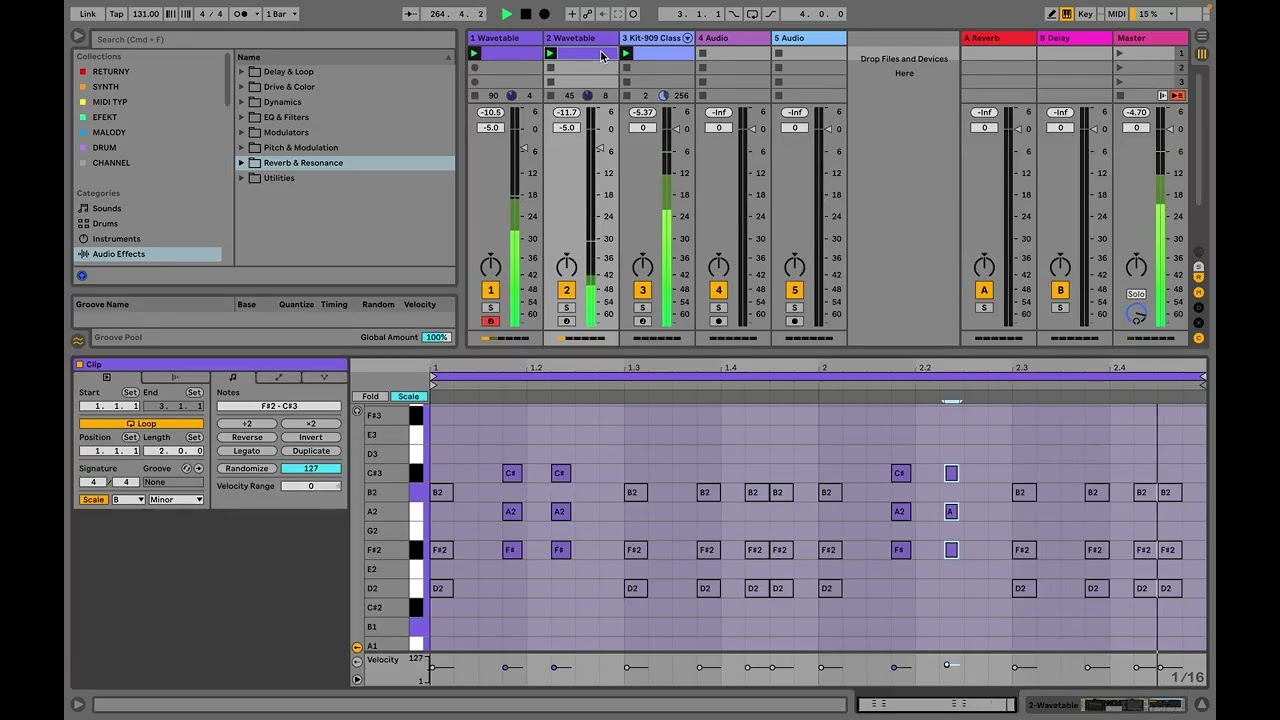Start playback with the green Play button
Viewport: 1280px width, 720px height.
click(507, 14)
